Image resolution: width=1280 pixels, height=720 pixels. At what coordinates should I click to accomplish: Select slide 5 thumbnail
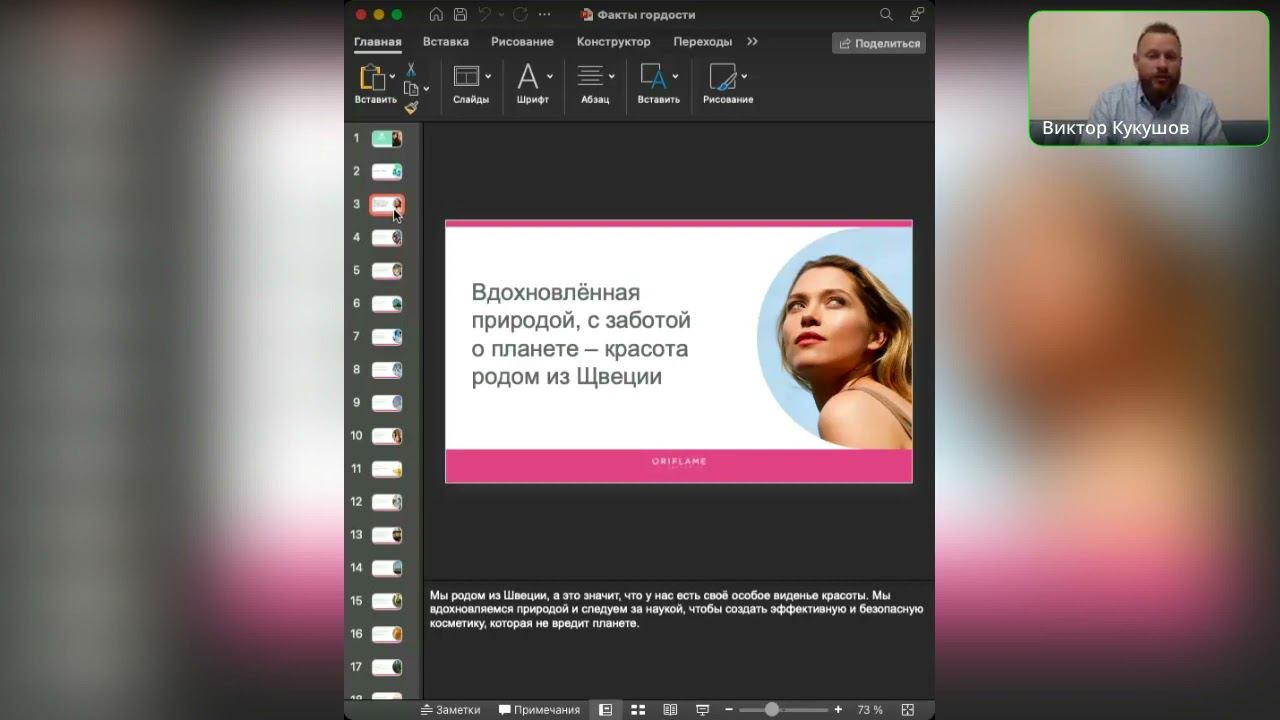[x=387, y=271]
